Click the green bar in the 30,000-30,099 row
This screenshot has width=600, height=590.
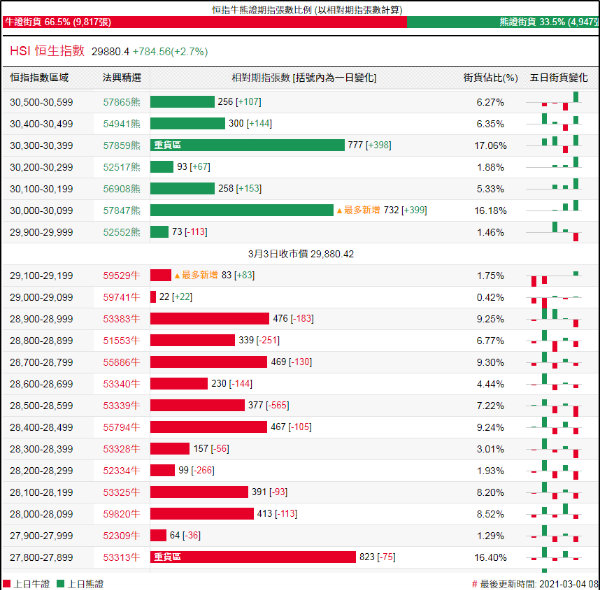coord(241,210)
